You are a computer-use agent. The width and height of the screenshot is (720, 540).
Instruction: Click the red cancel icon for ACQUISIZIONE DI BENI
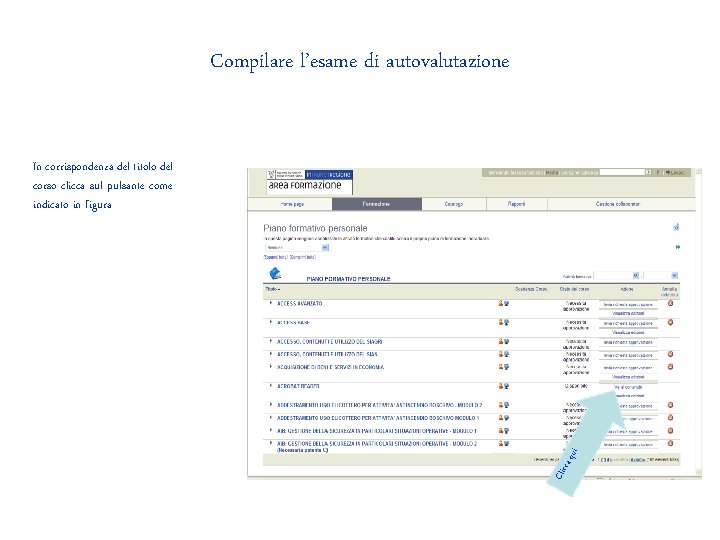[670, 367]
